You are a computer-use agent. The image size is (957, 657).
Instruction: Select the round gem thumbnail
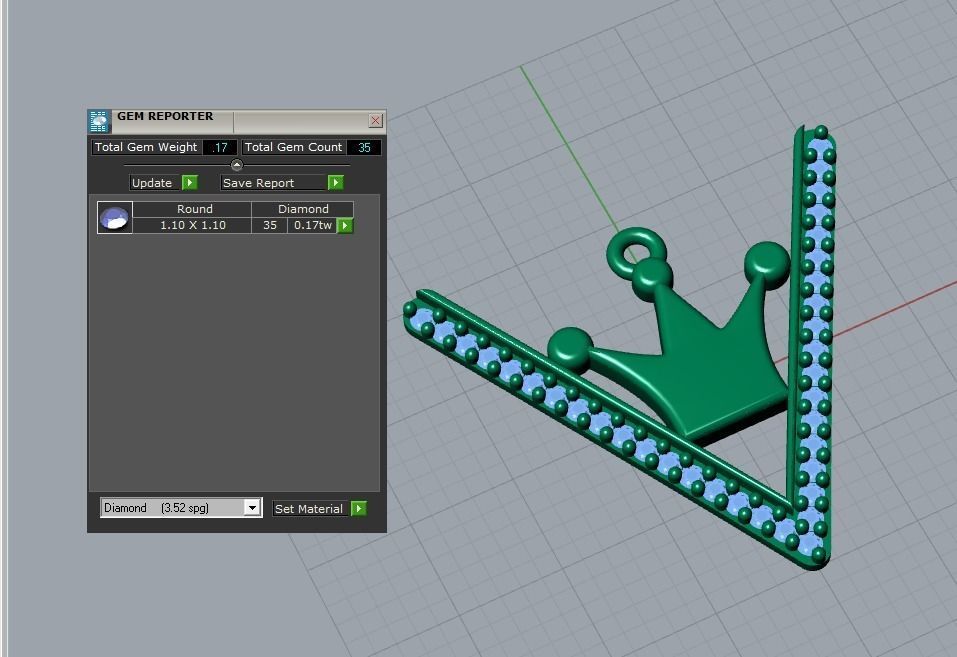pyautogui.click(x=115, y=217)
